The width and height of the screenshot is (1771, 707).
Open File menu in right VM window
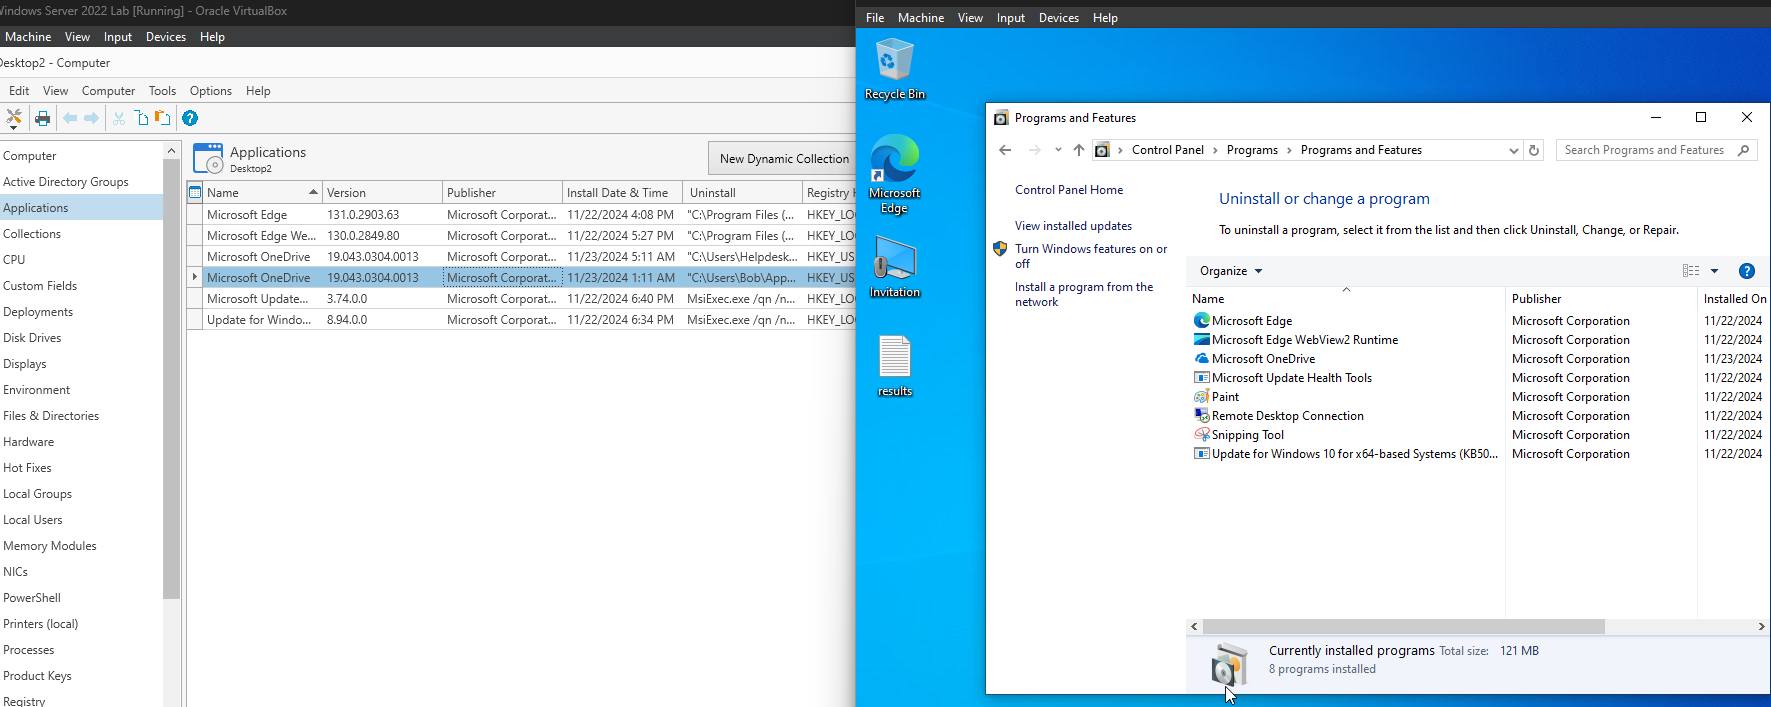(875, 18)
